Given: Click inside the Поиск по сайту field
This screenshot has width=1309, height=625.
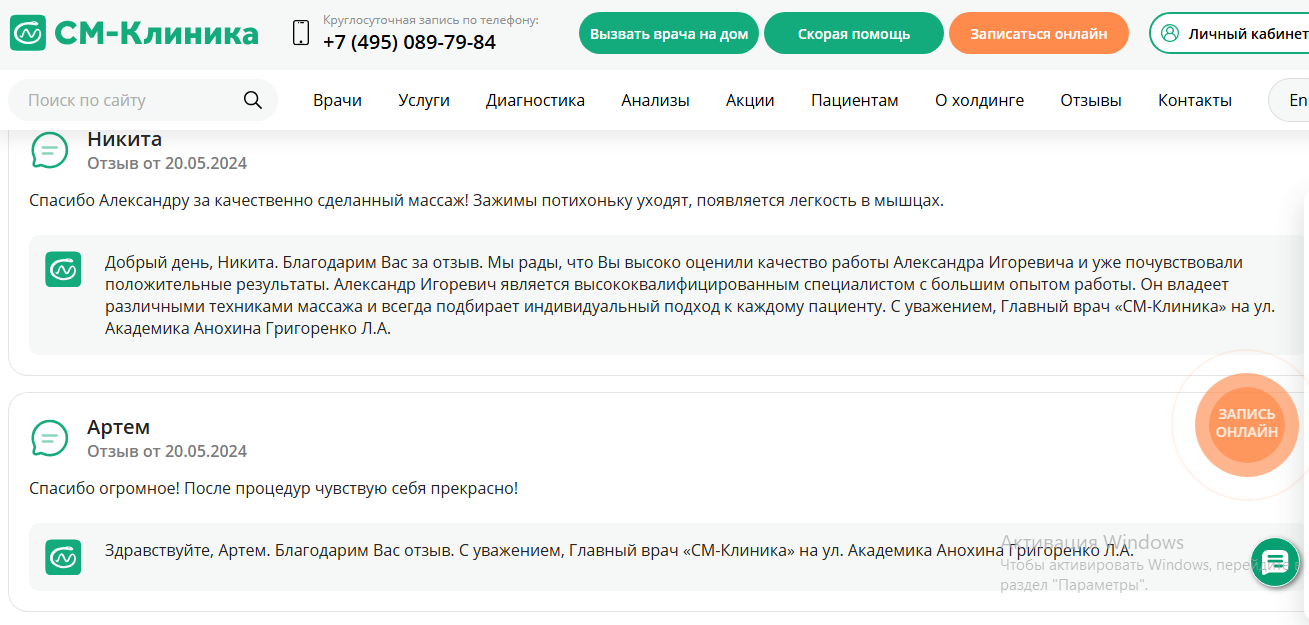Looking at the screenshot, I should [120, 99].
